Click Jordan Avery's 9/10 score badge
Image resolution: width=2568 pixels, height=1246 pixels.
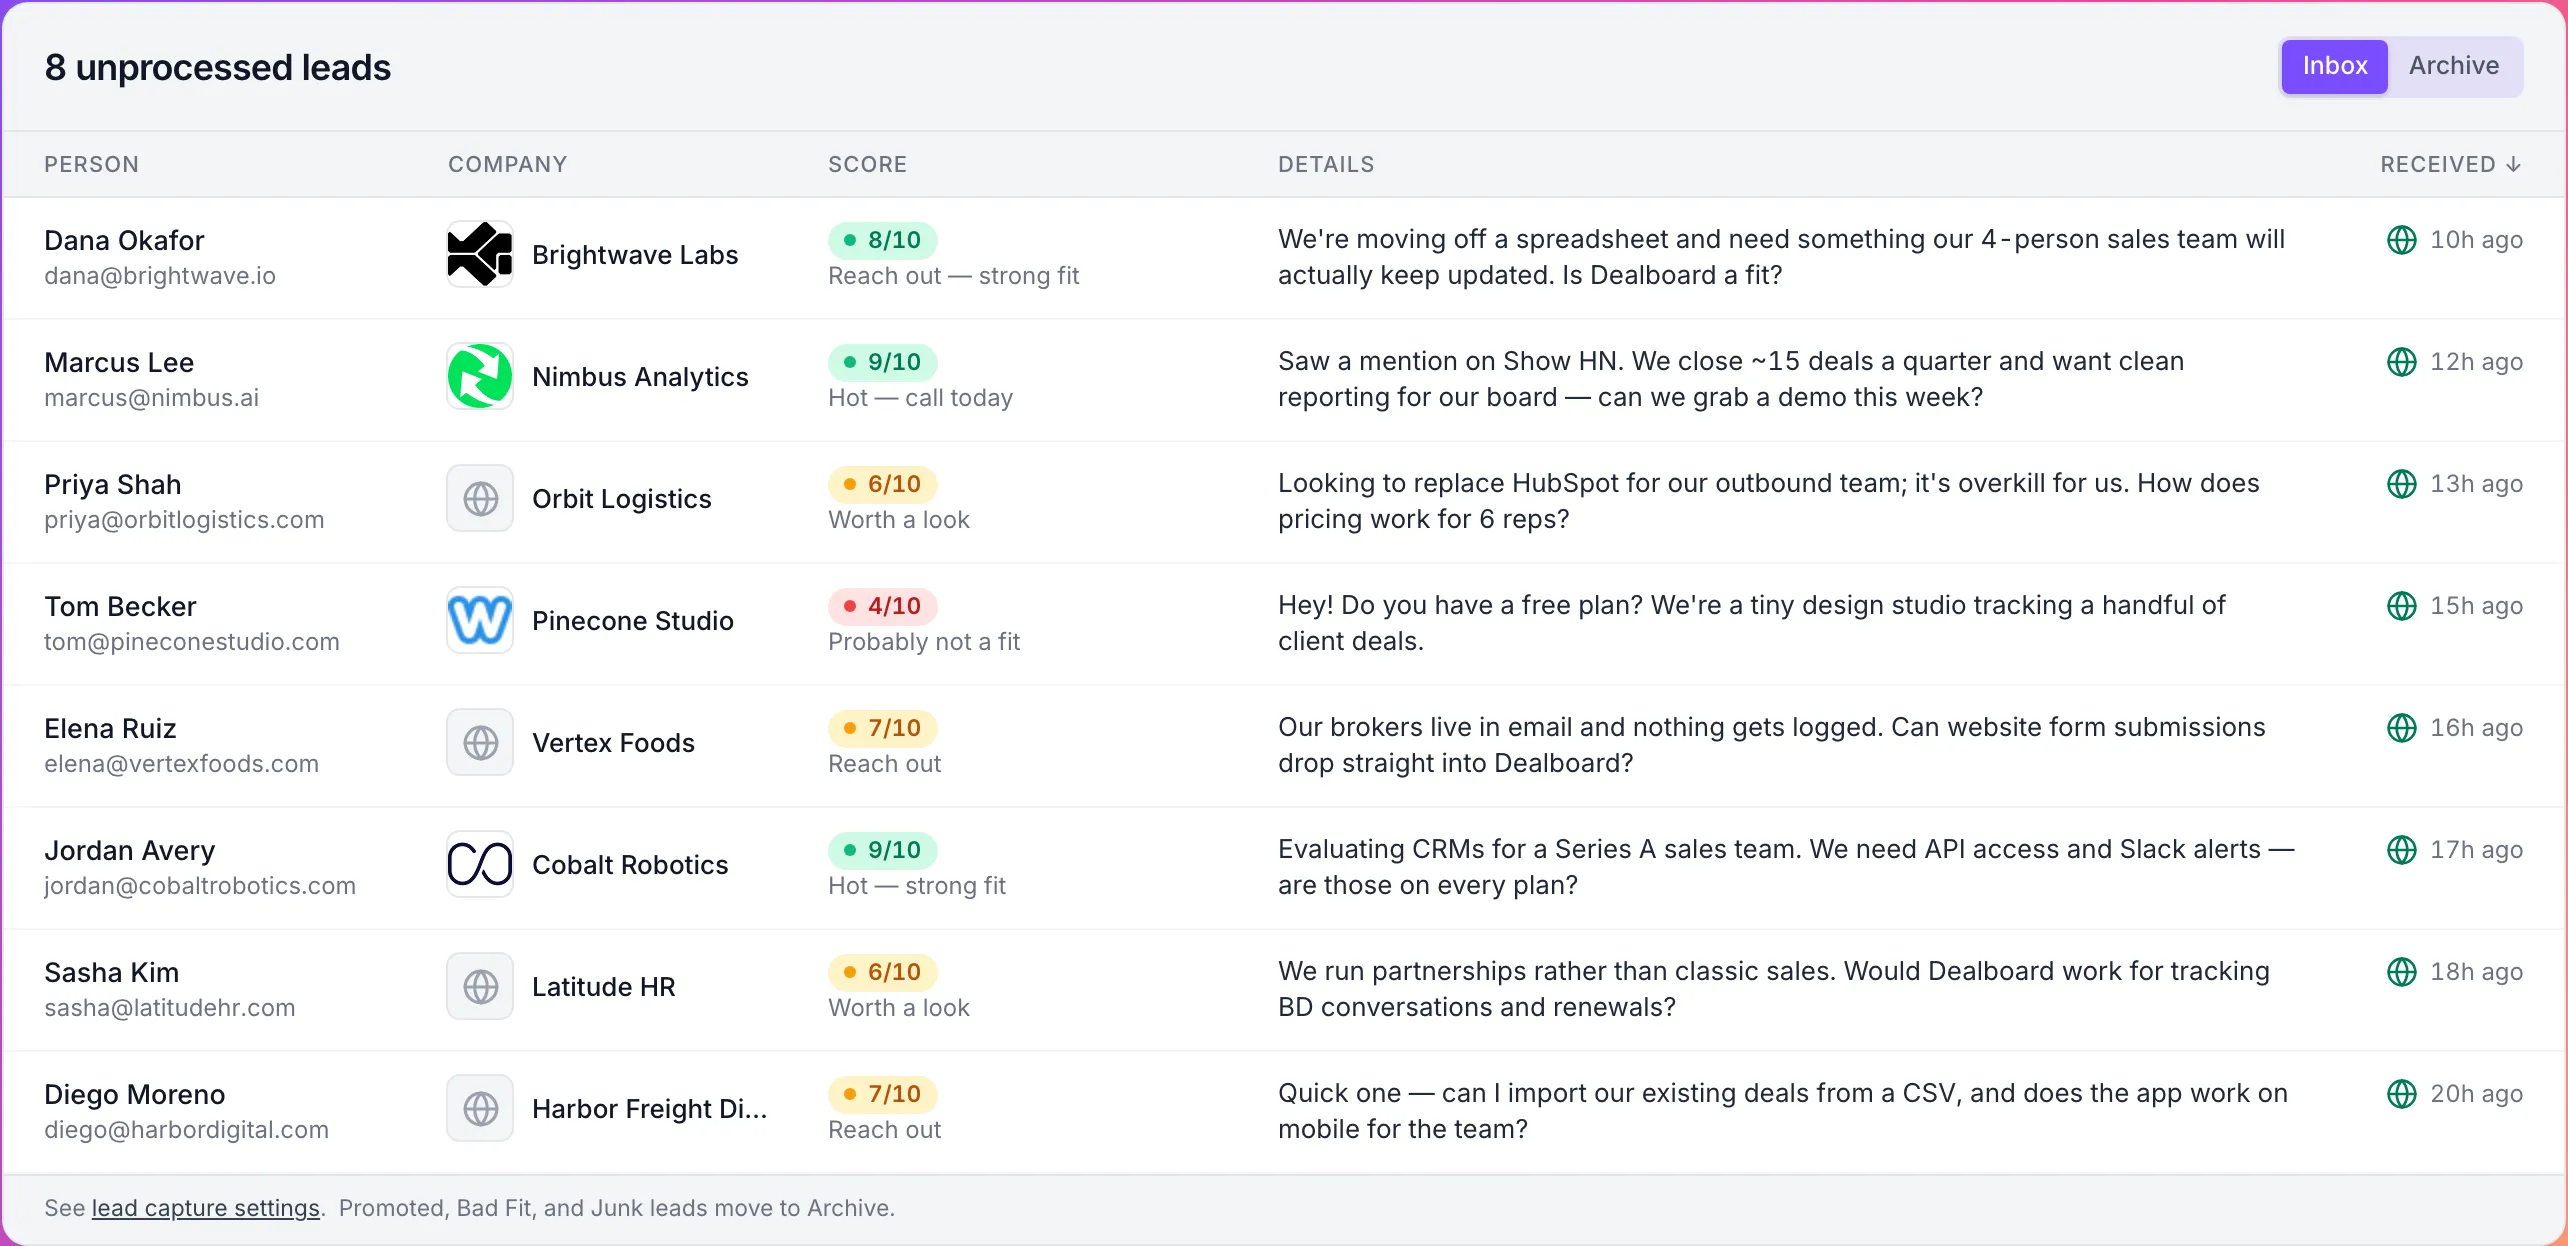(882, 850)
